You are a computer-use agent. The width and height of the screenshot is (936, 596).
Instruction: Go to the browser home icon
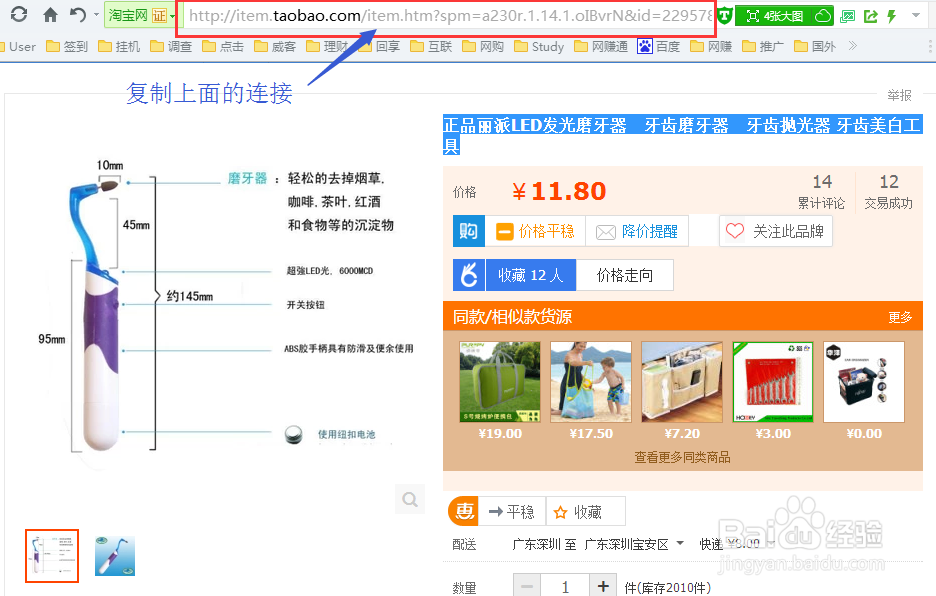[x=51, y=14]
